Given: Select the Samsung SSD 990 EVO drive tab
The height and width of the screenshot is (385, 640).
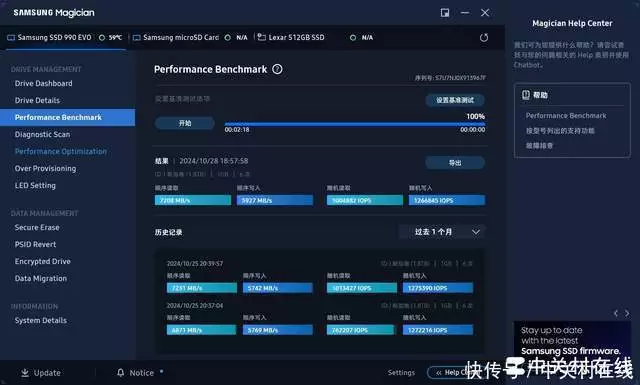Looking at the screenshot, I should click(64, 38).
